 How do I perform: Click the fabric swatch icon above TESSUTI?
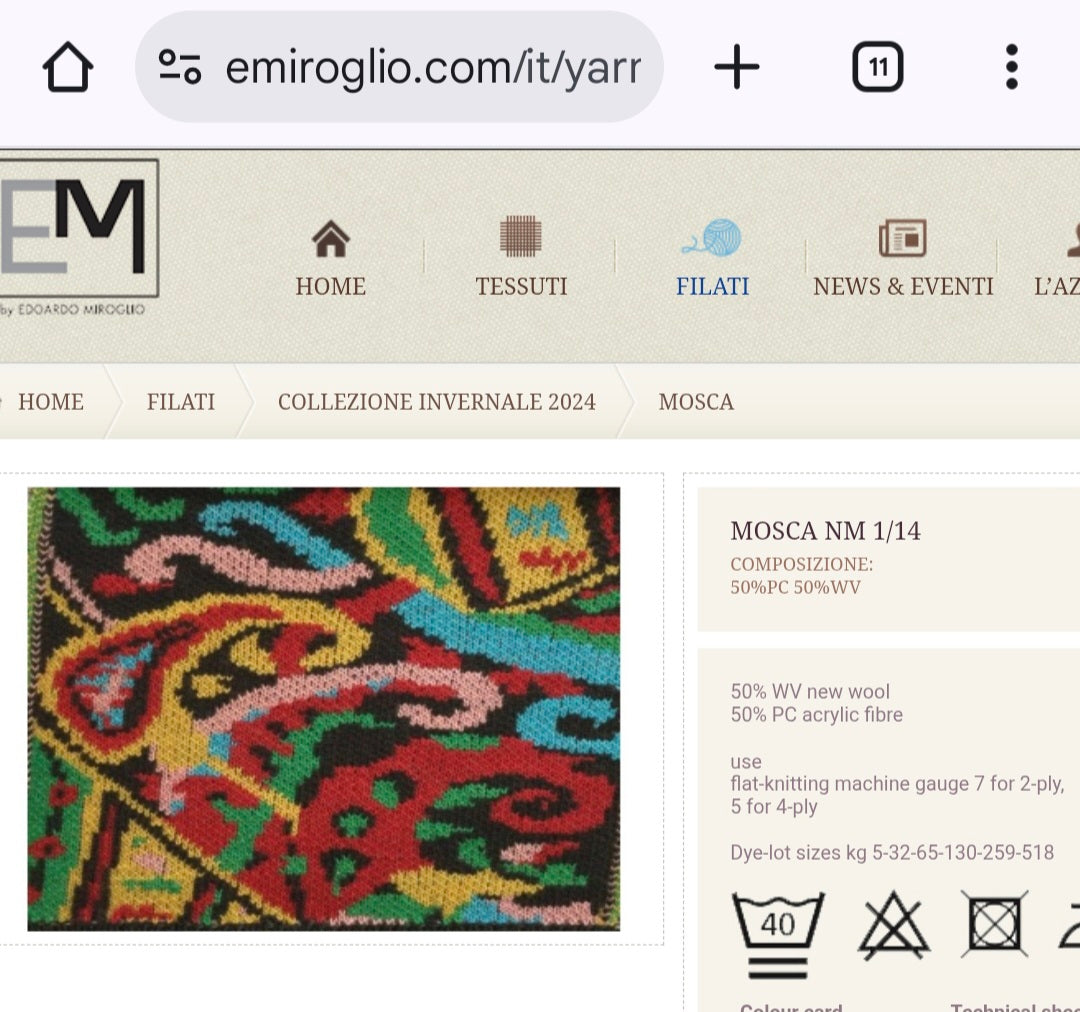coord(521,236)
